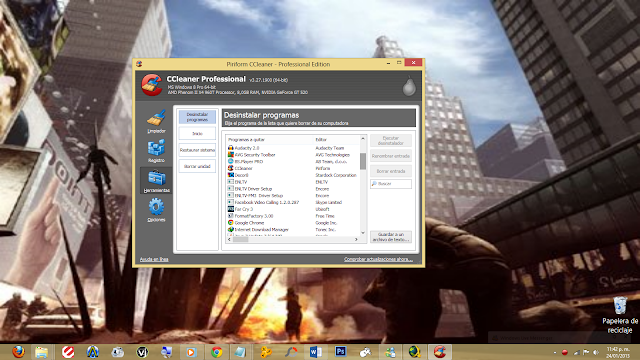Open the orange media player taskbar icon

click(x=191, y=352)
